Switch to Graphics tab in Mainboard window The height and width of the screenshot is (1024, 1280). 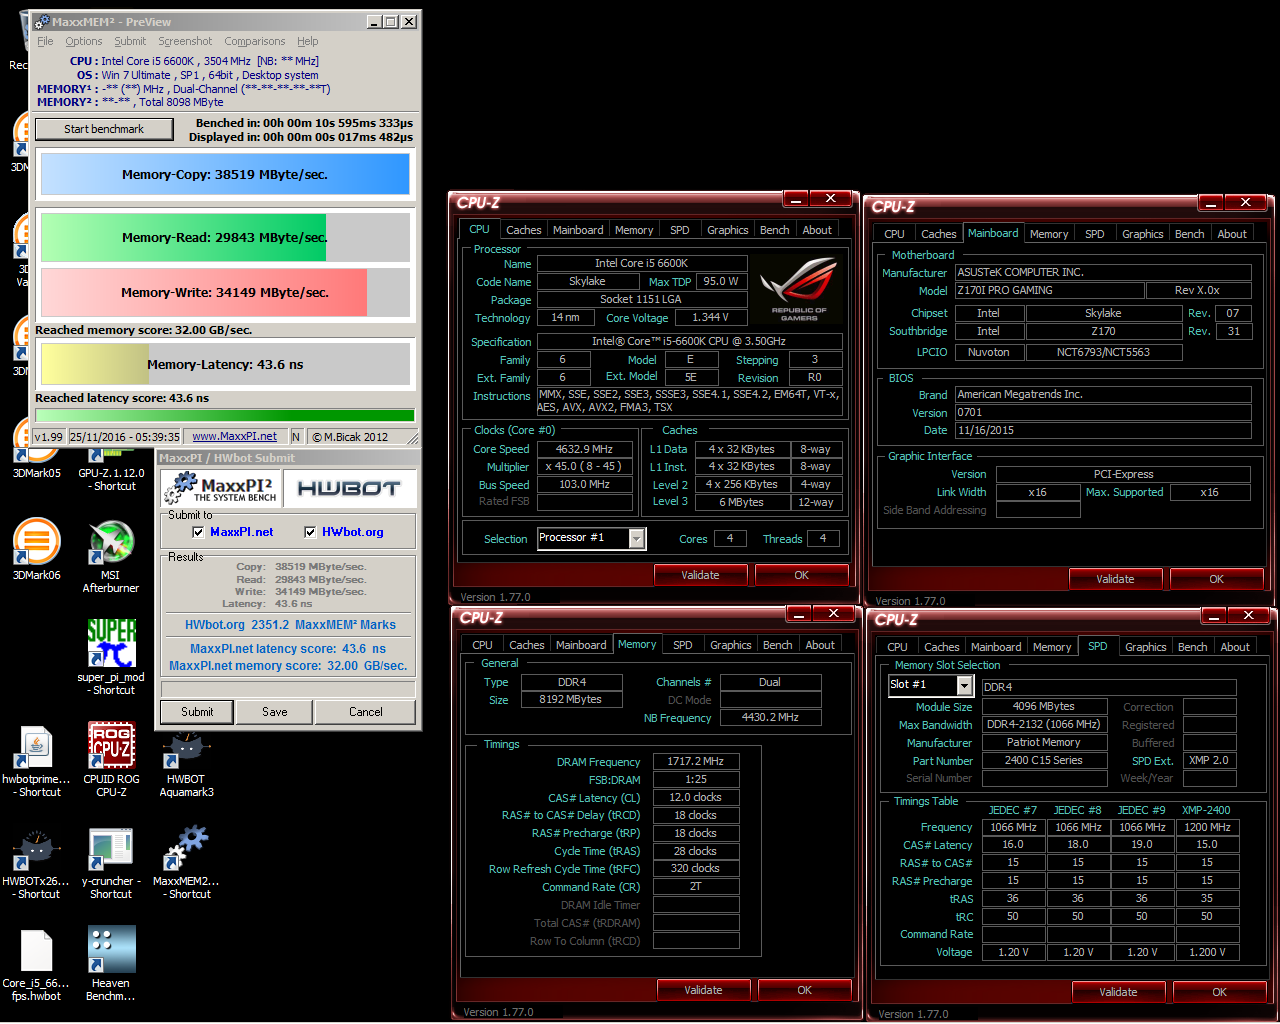click(x=1142, y=234)
